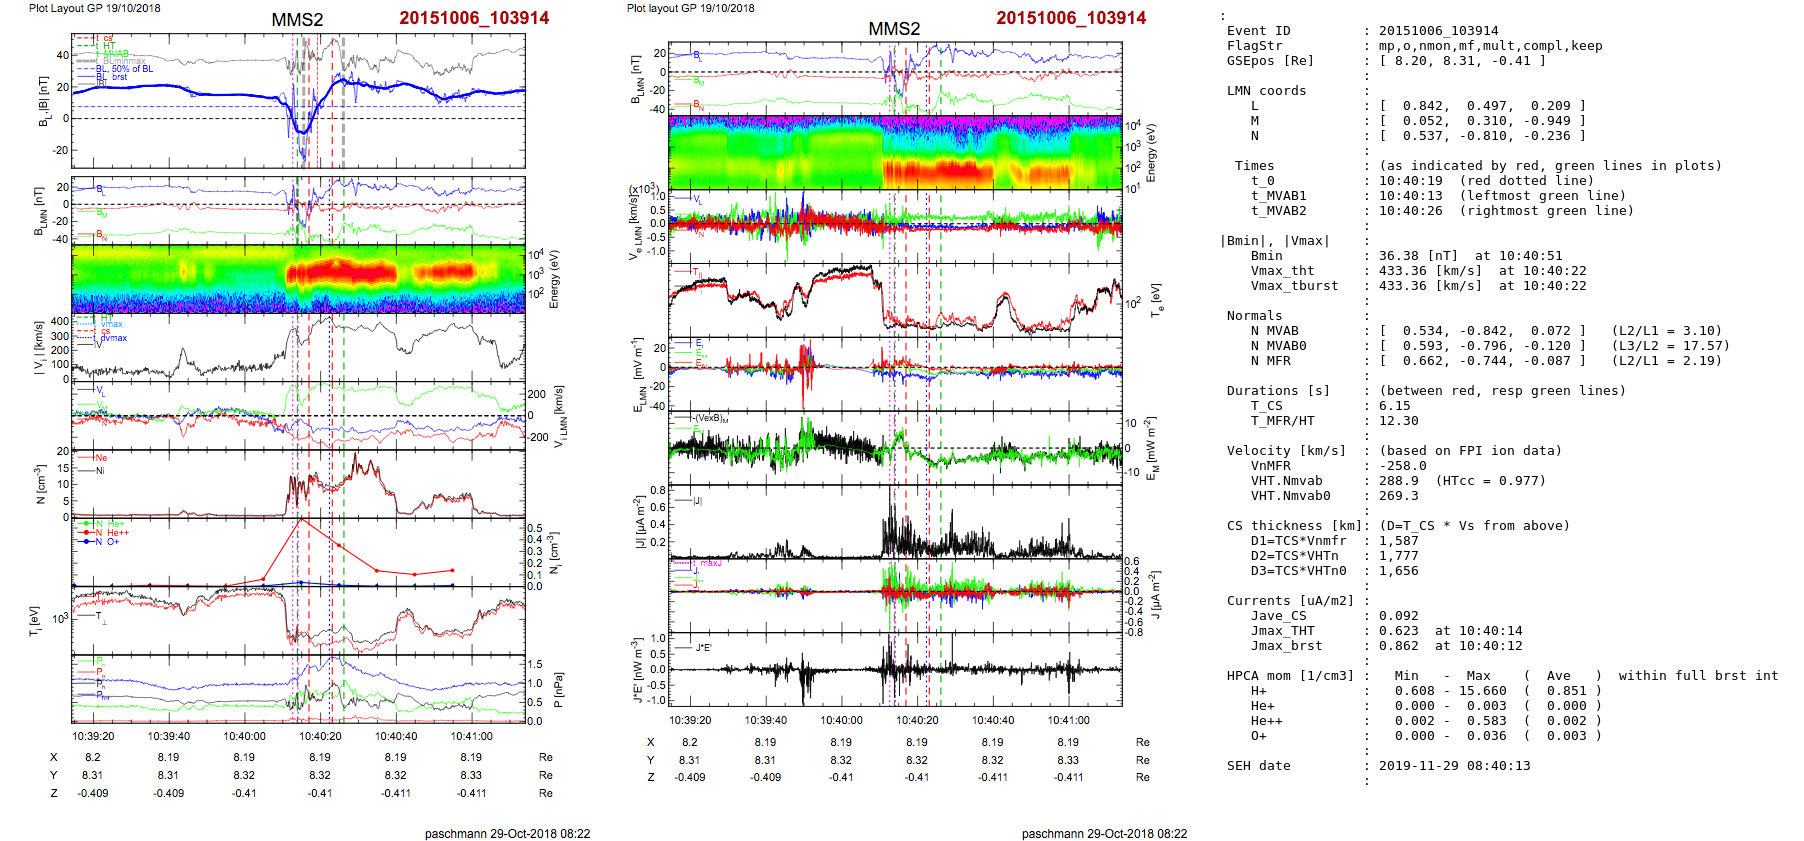
Task: Click the 'Durations [s]' heading
Action: click(1278, 391)
